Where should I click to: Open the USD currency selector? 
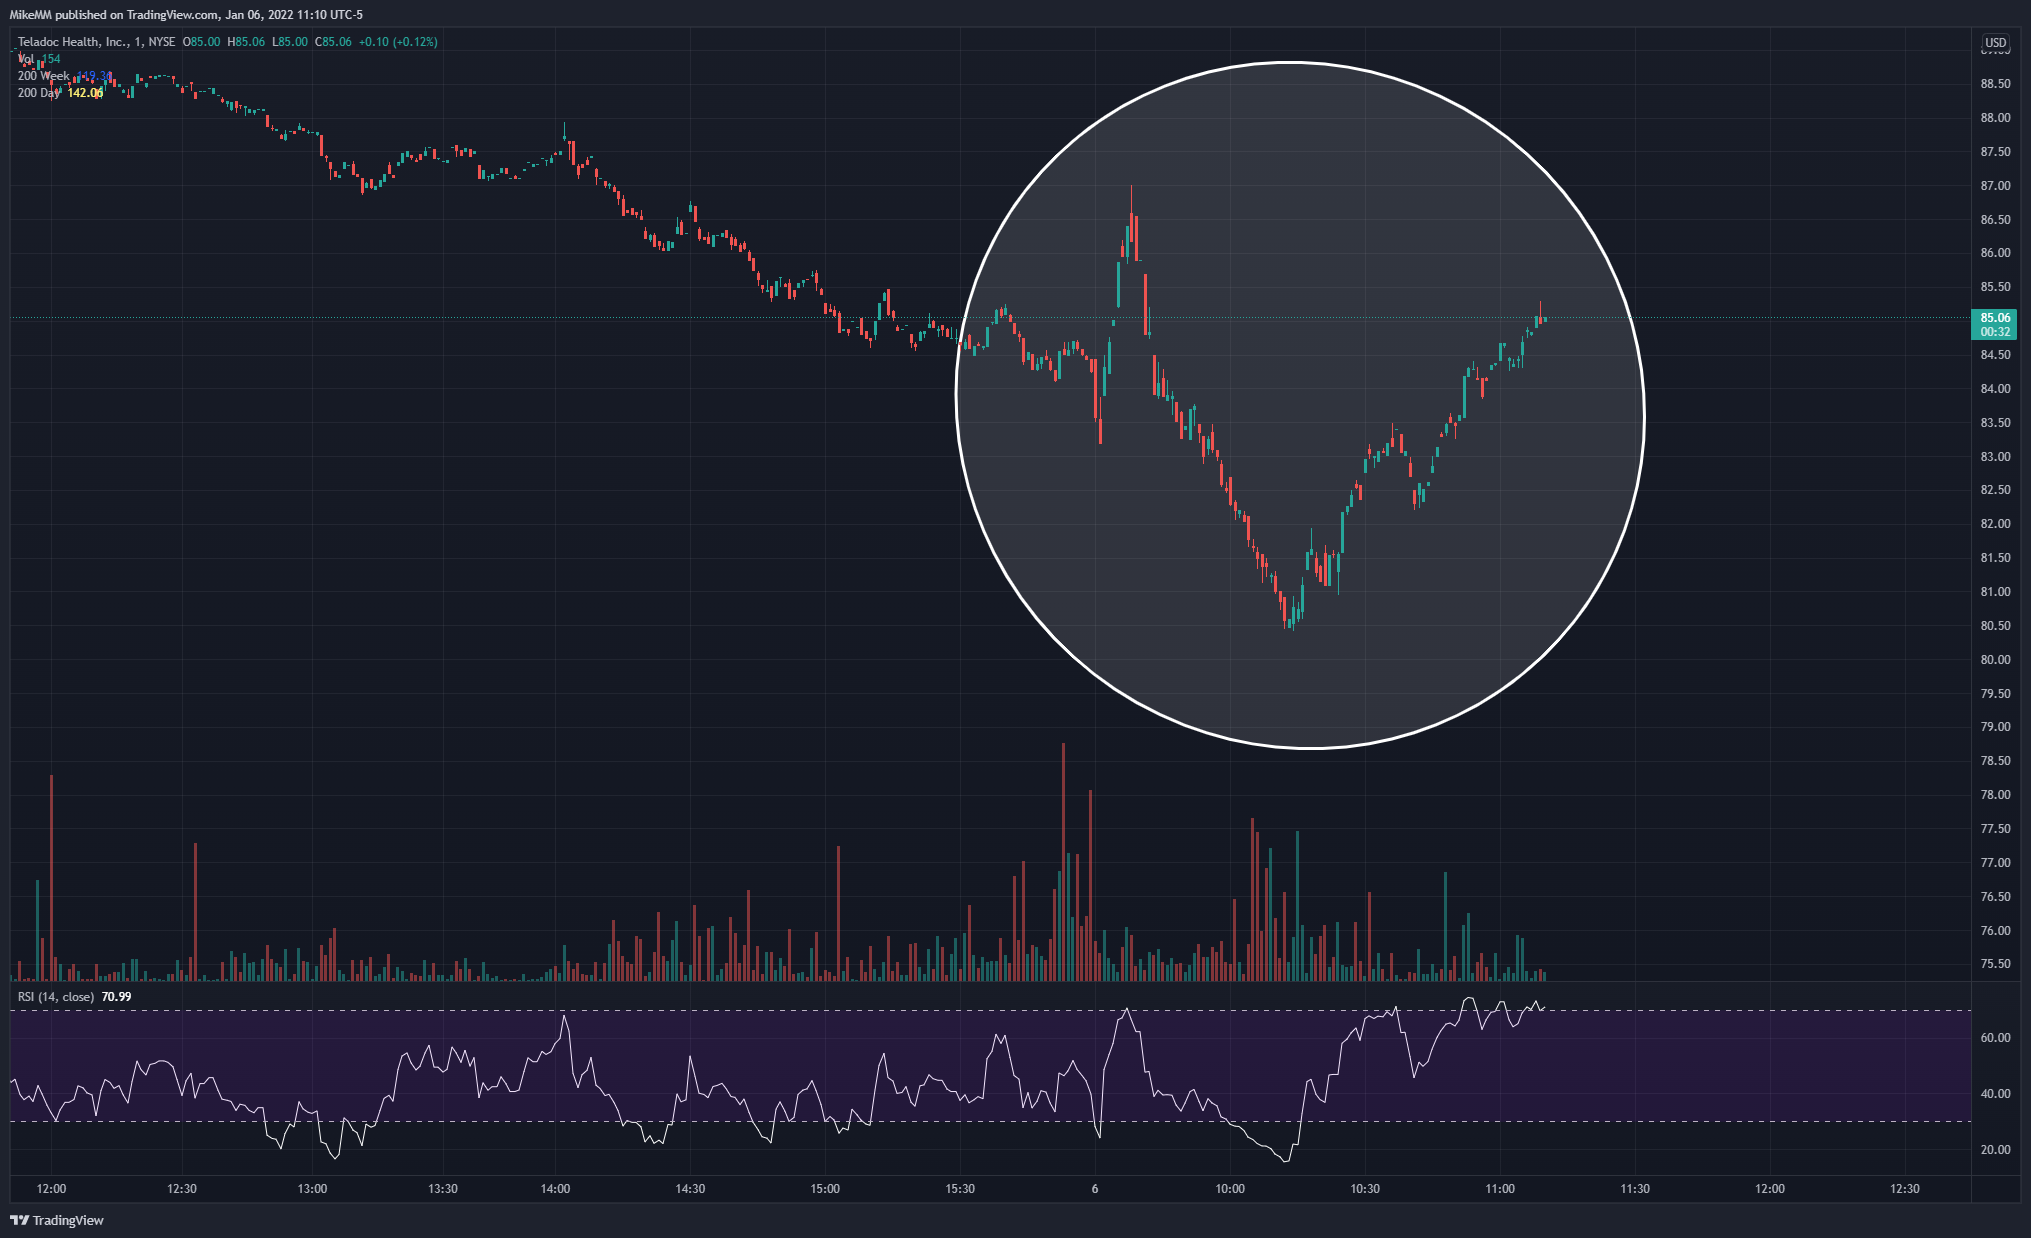click(x=1995, y=43)
